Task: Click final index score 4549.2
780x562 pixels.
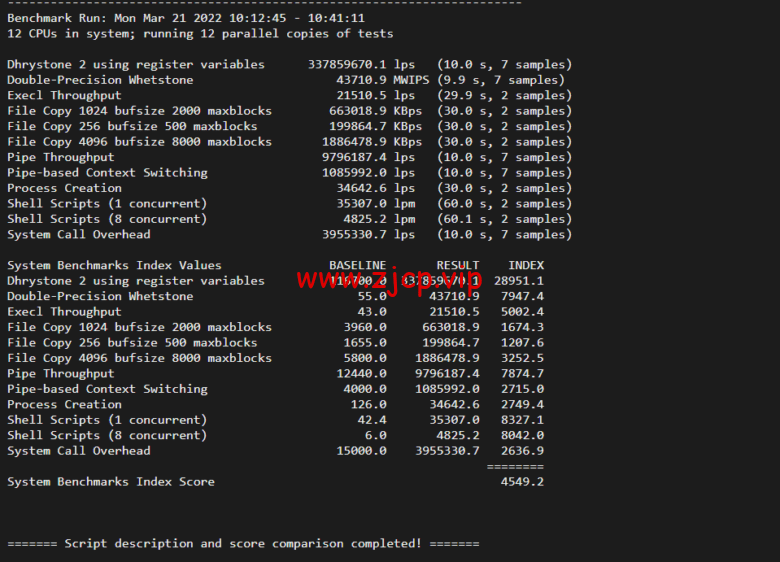Action: click(x=523, y=481)
